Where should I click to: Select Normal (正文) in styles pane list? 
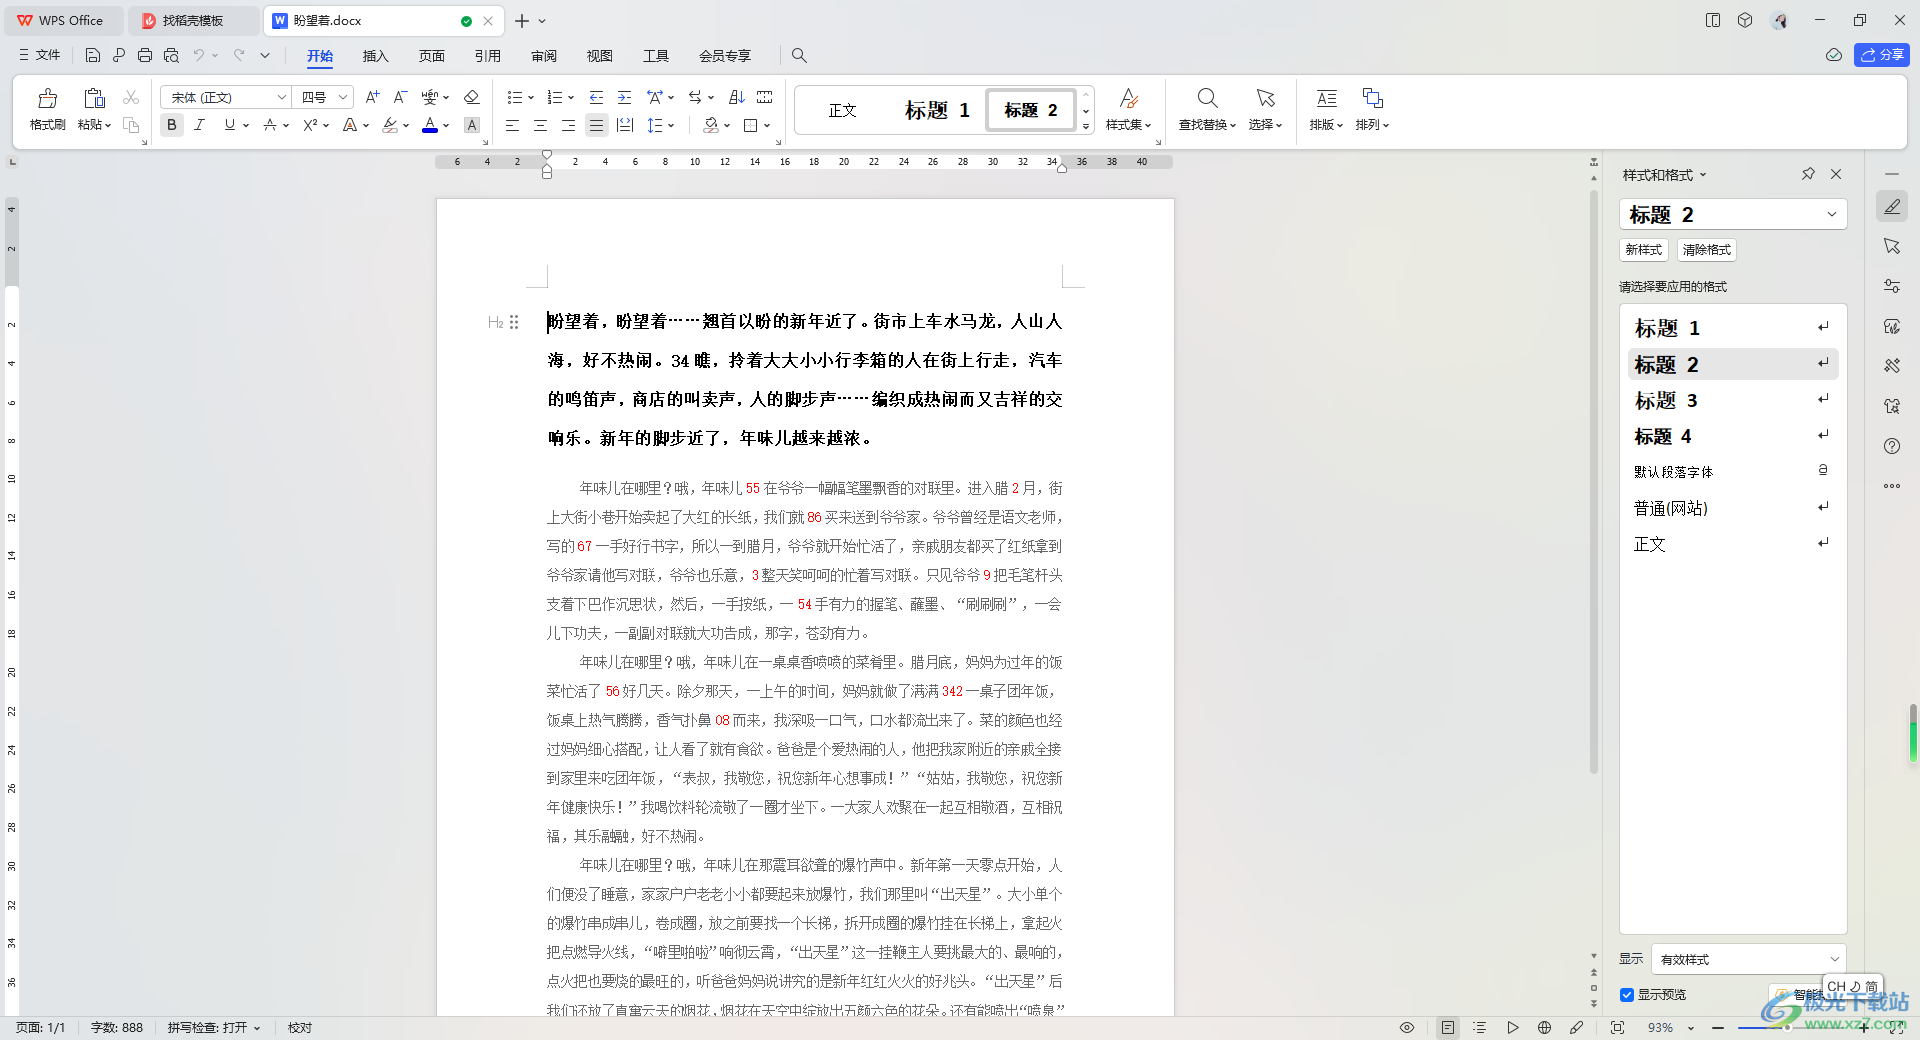pos(1733,544)
